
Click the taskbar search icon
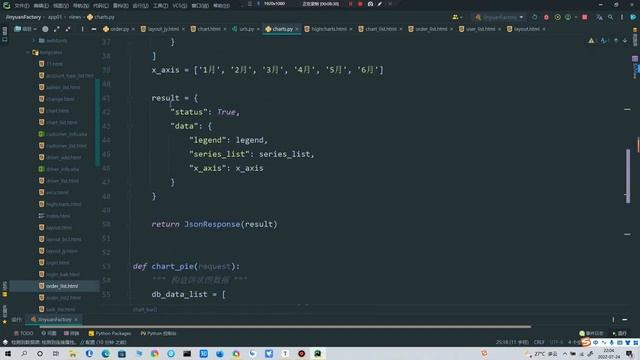pyautogui.click(x=24, y=353)
